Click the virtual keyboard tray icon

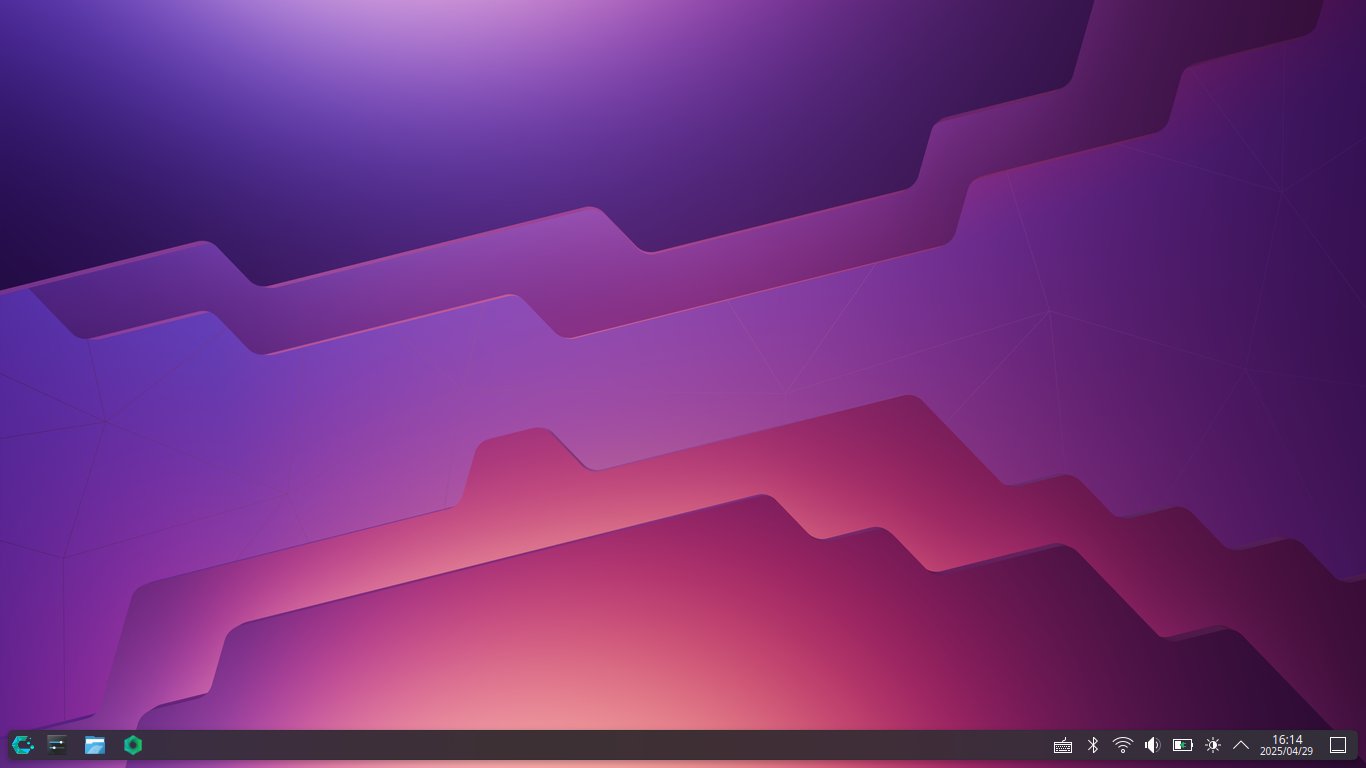pos(1063,745)
